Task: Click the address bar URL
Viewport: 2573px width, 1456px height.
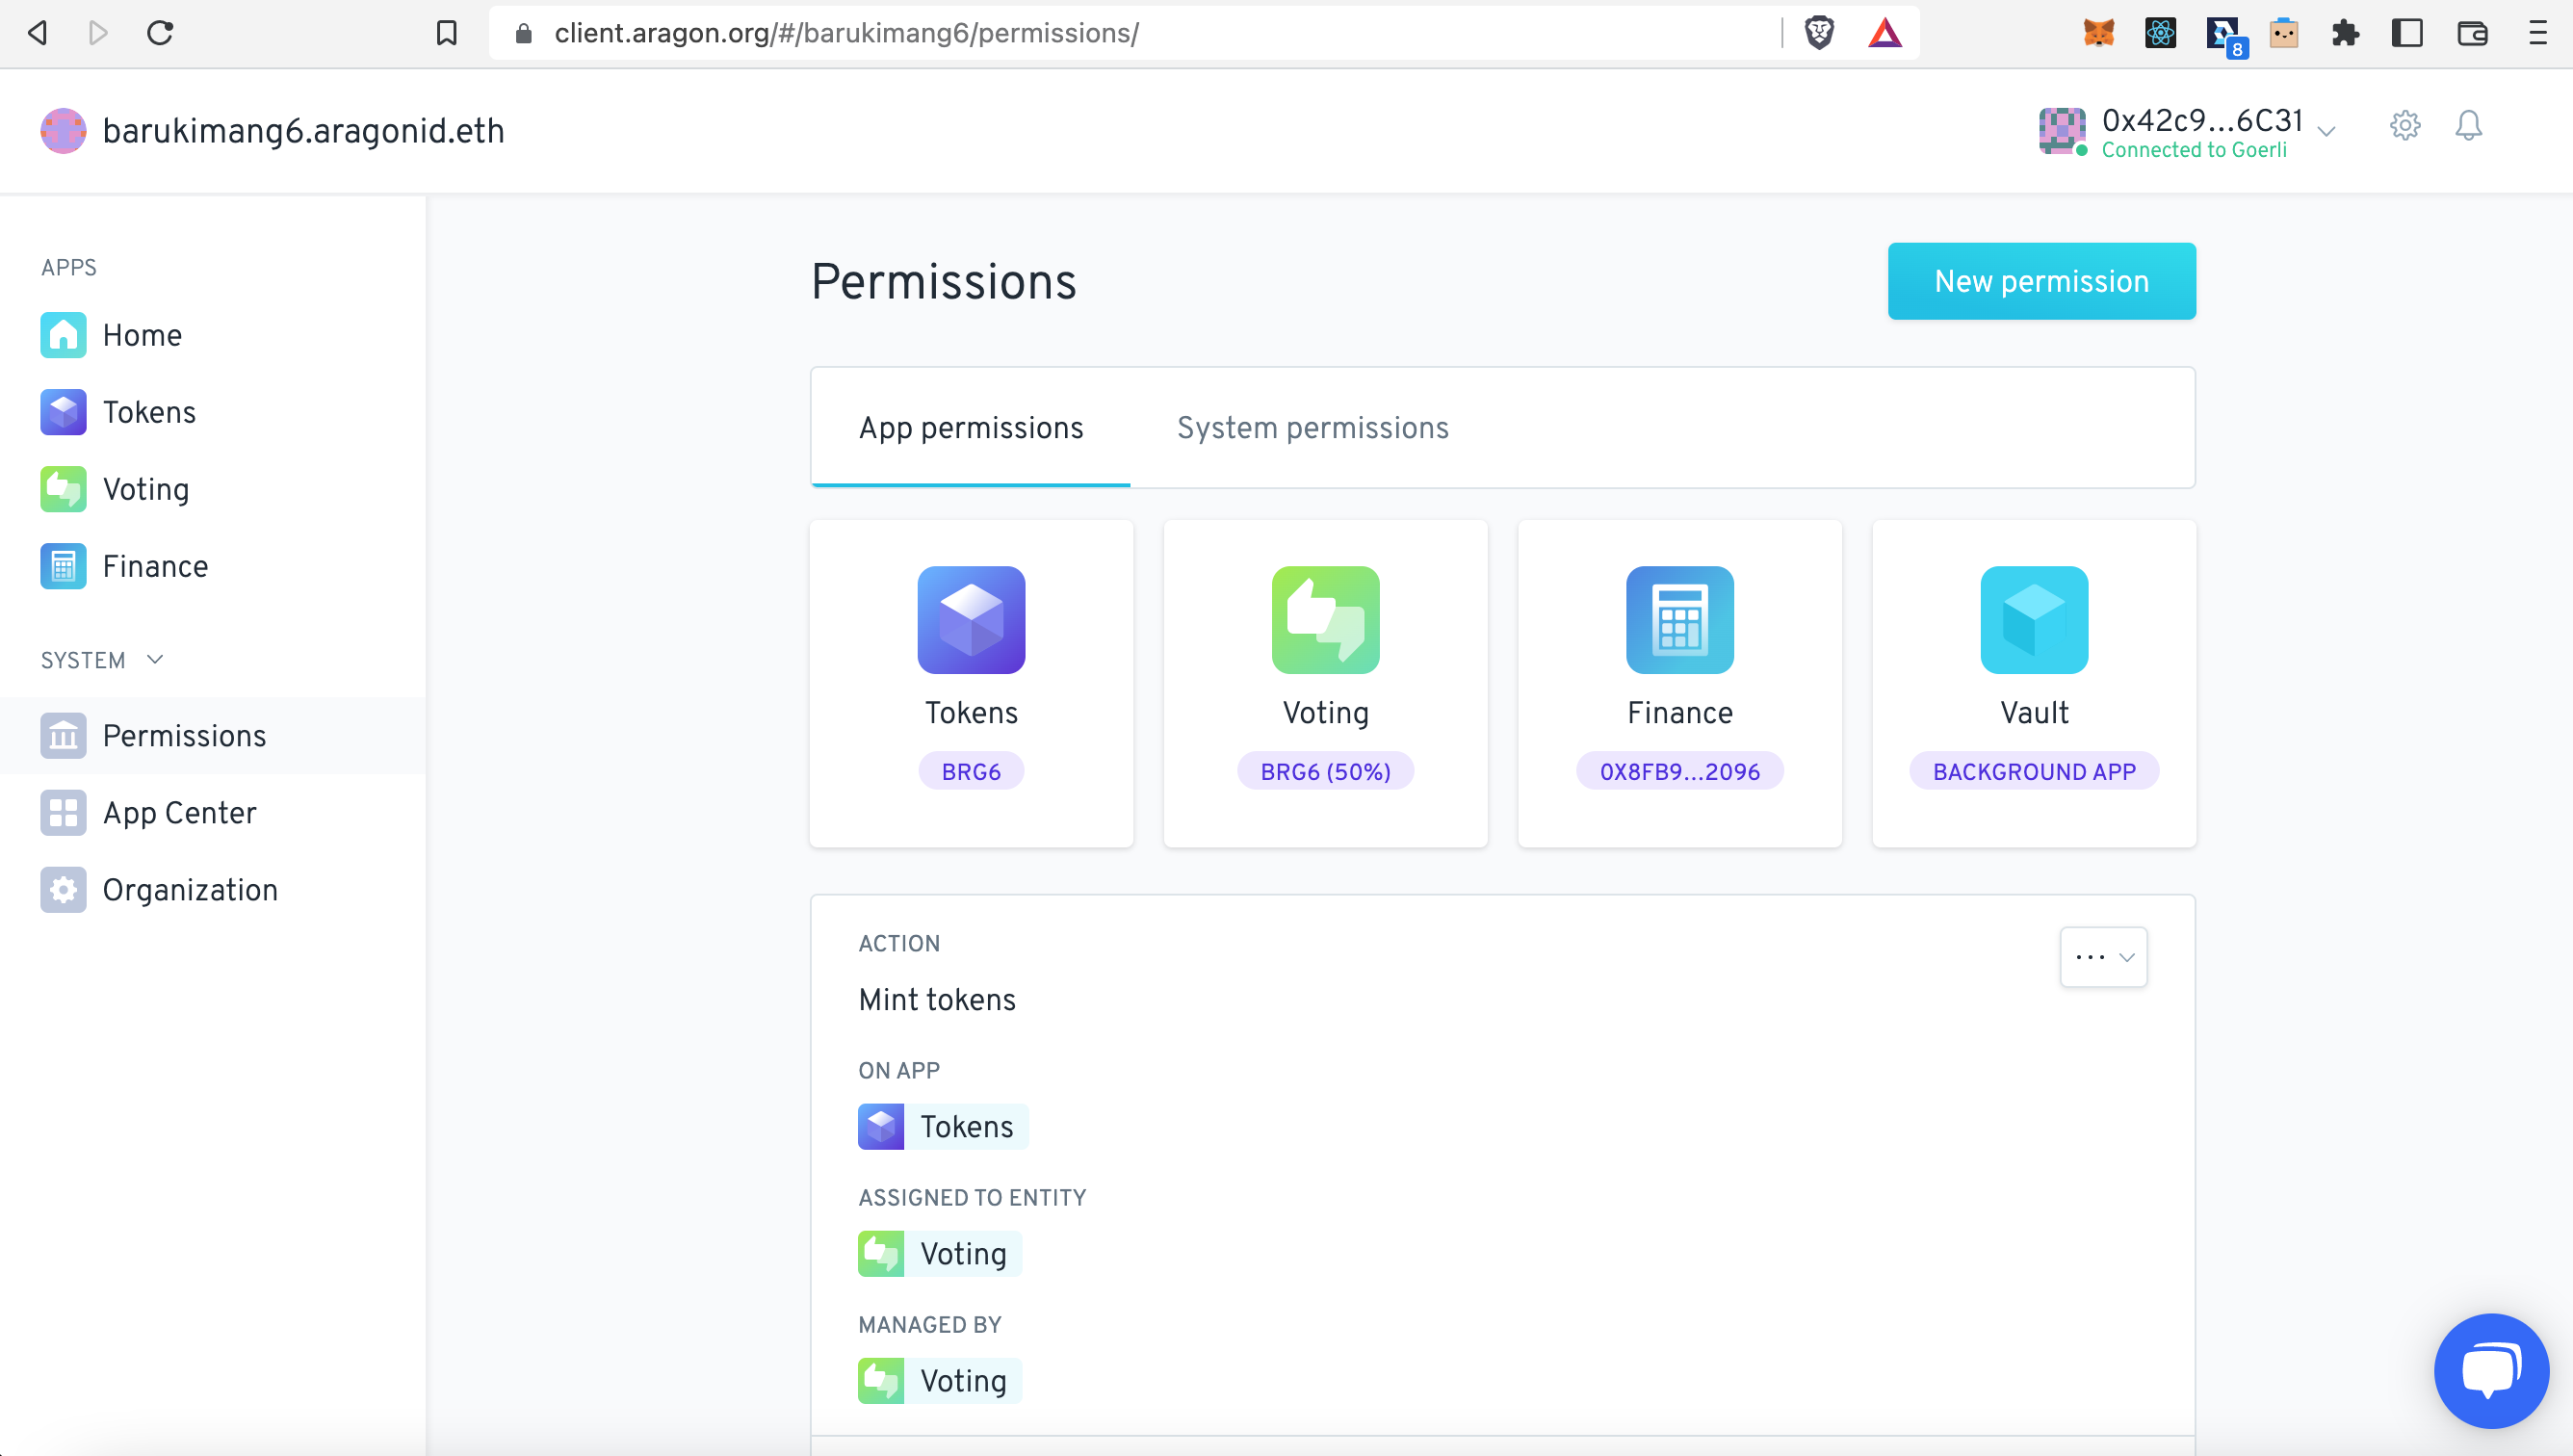Action: click(846, 33)
